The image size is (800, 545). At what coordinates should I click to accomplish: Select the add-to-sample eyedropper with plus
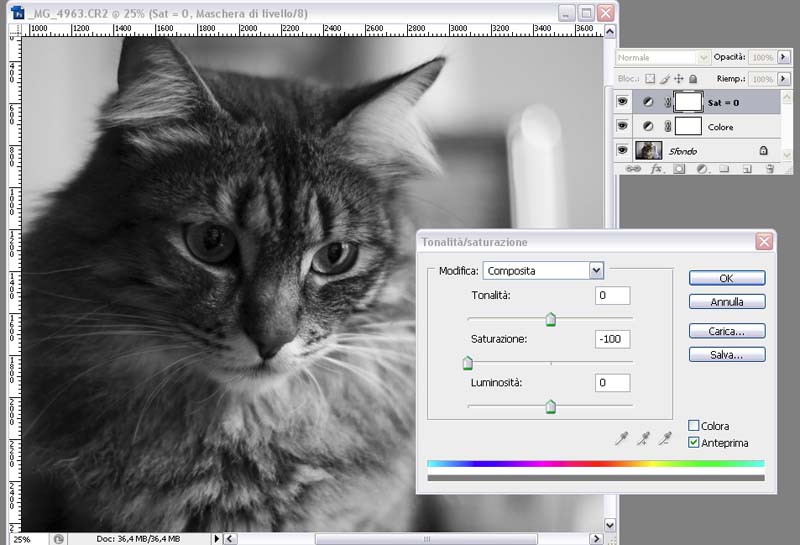(x=644, y=438)
